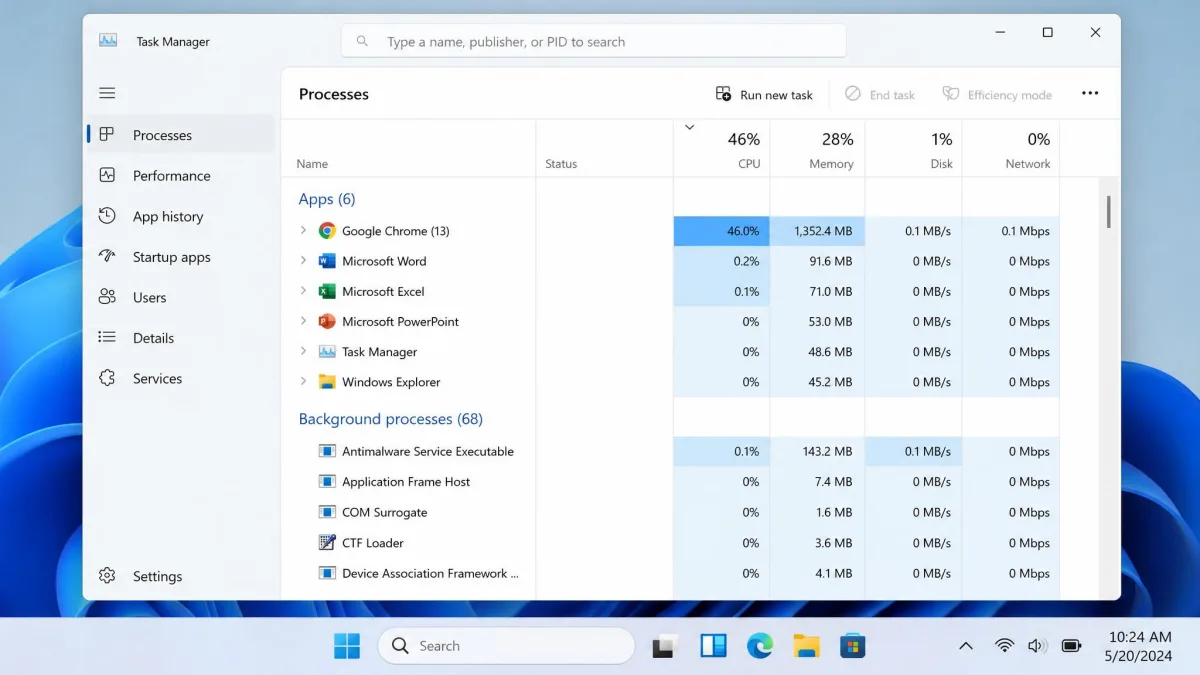Open the More options ellipsis menu

(1090, 94)
